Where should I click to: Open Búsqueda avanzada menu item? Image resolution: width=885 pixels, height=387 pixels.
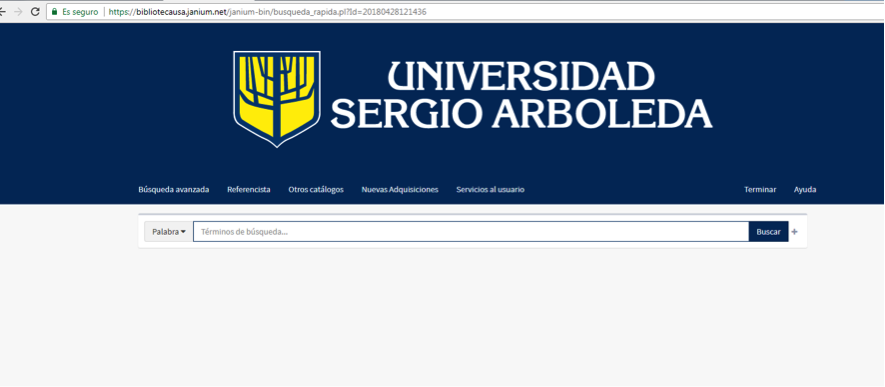pos(174,190)
